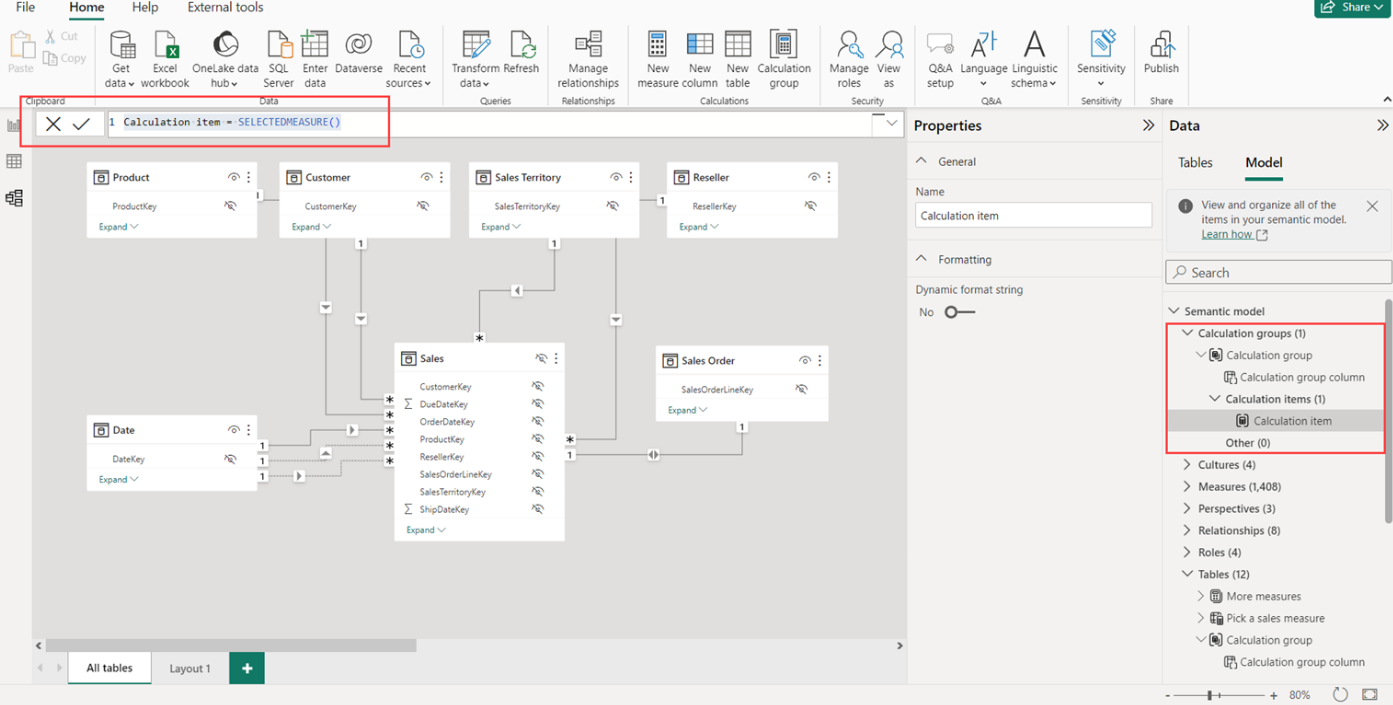Click the Share button
This screenshot has height=705, width=1393.
(x=1353, y=8)
